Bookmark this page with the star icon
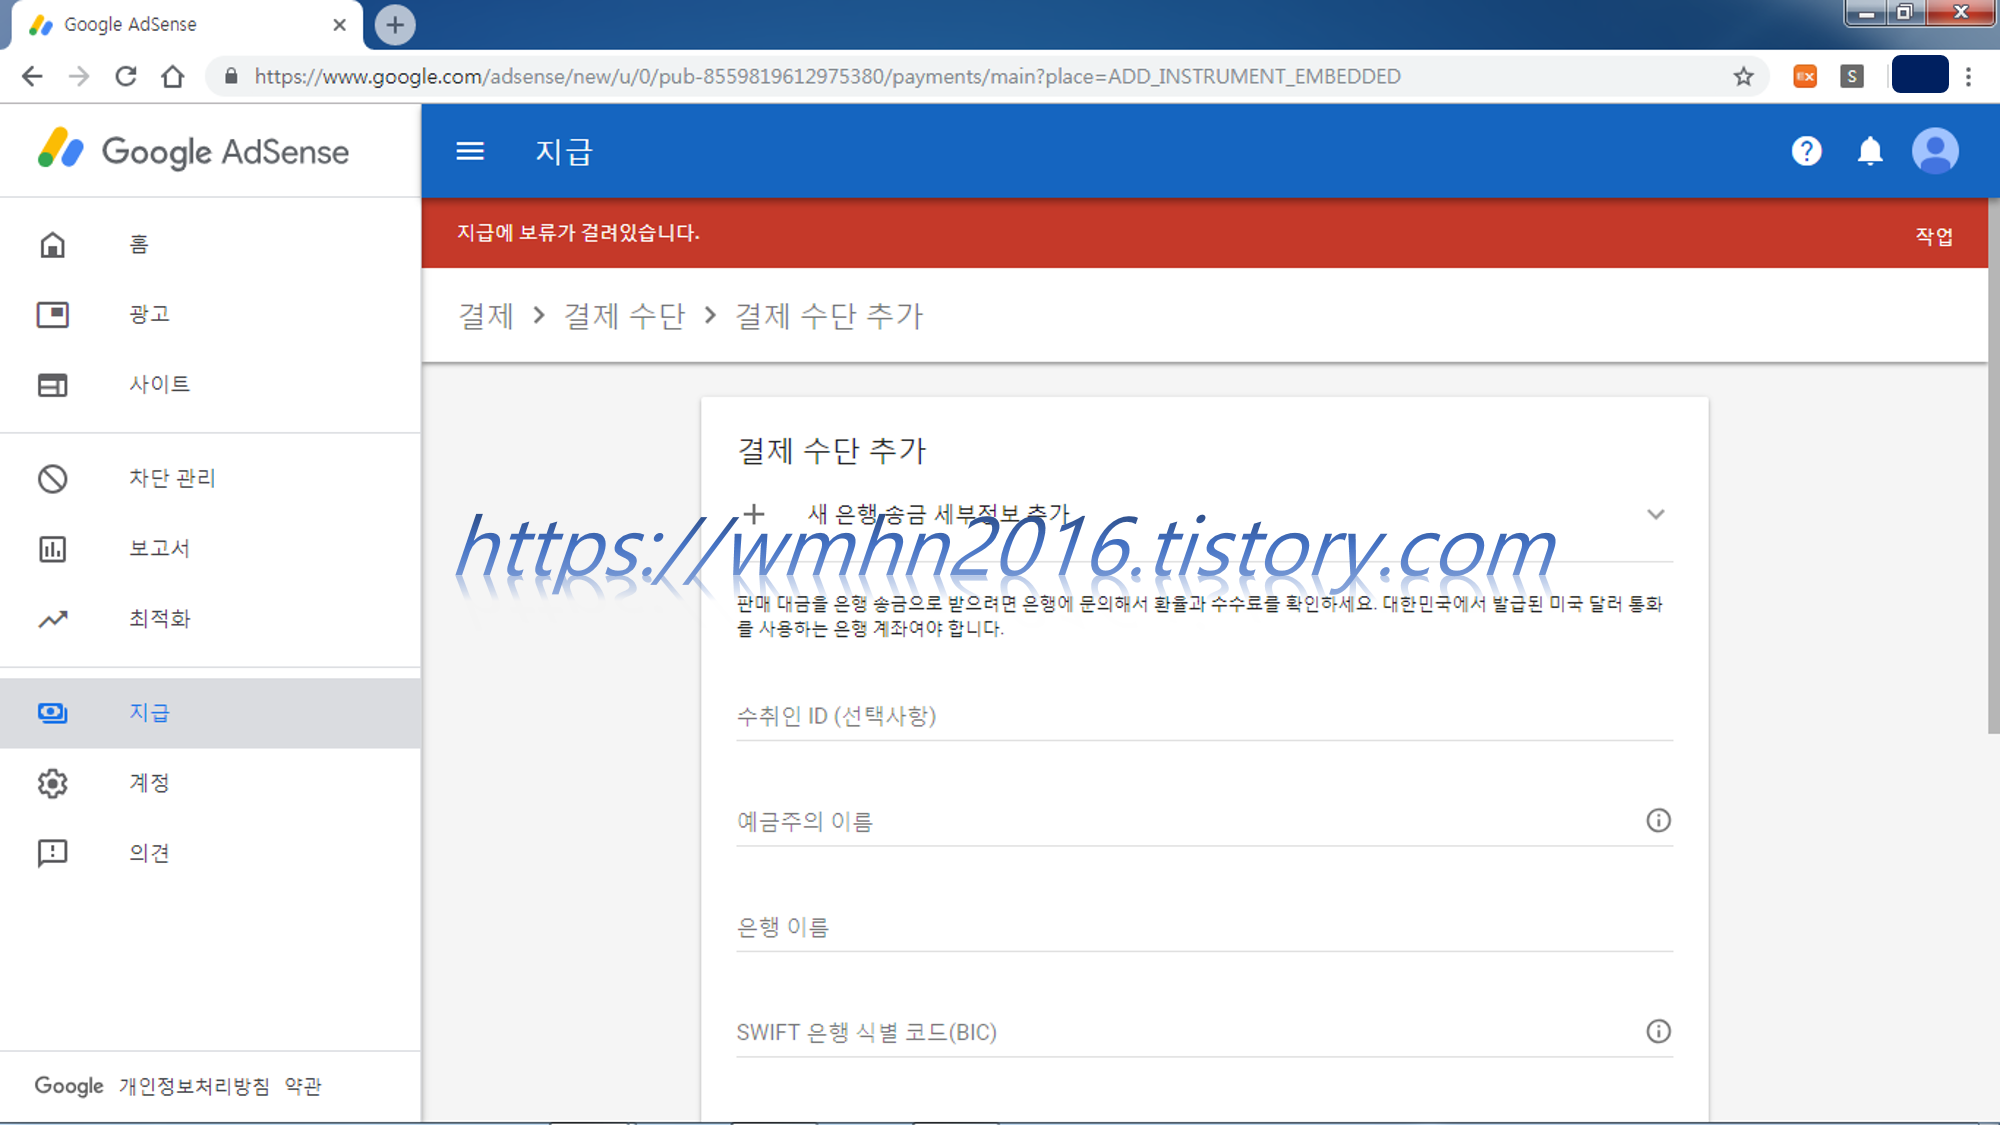 (x=1743, y=76)
